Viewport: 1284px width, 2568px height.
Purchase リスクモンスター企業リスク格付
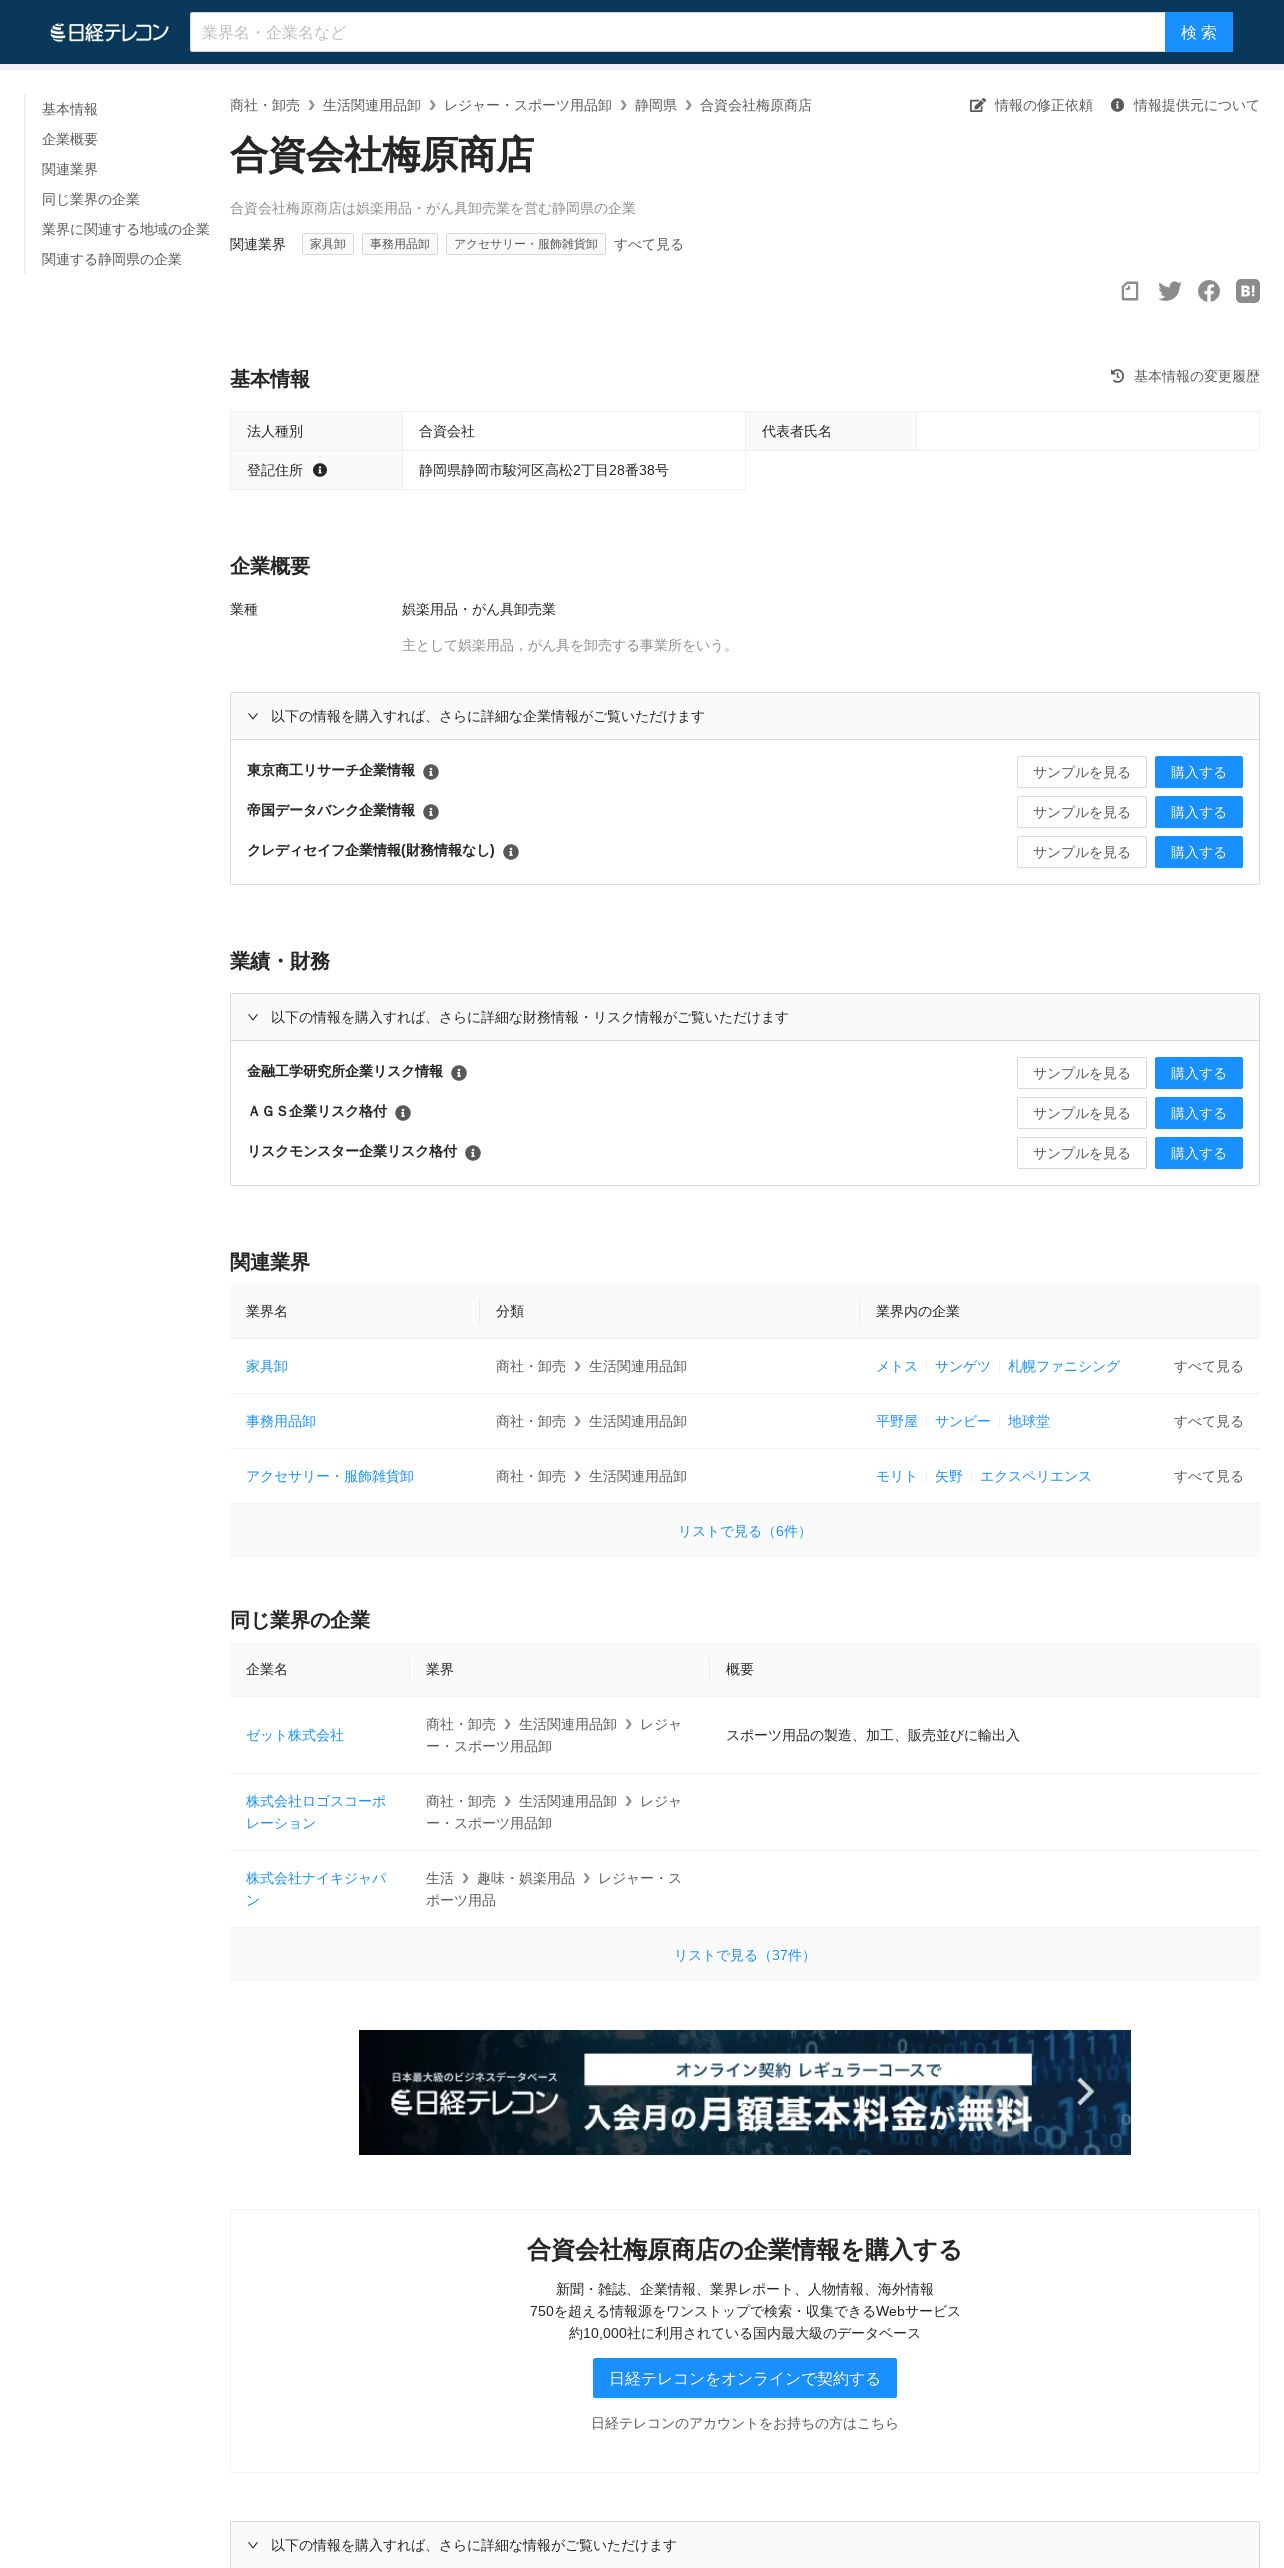[1199, 1153]
